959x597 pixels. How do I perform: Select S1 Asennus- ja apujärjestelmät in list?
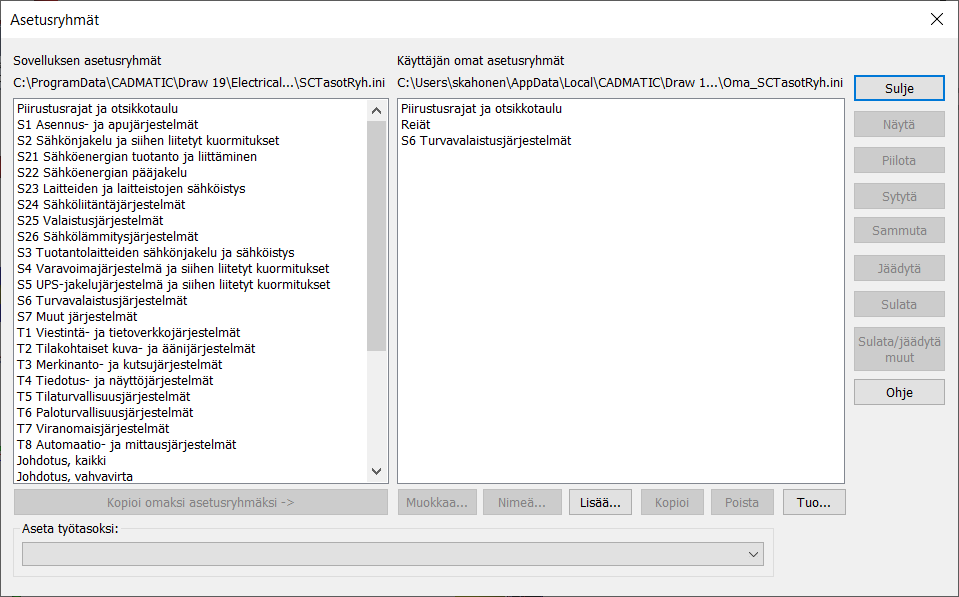(107, 125)
